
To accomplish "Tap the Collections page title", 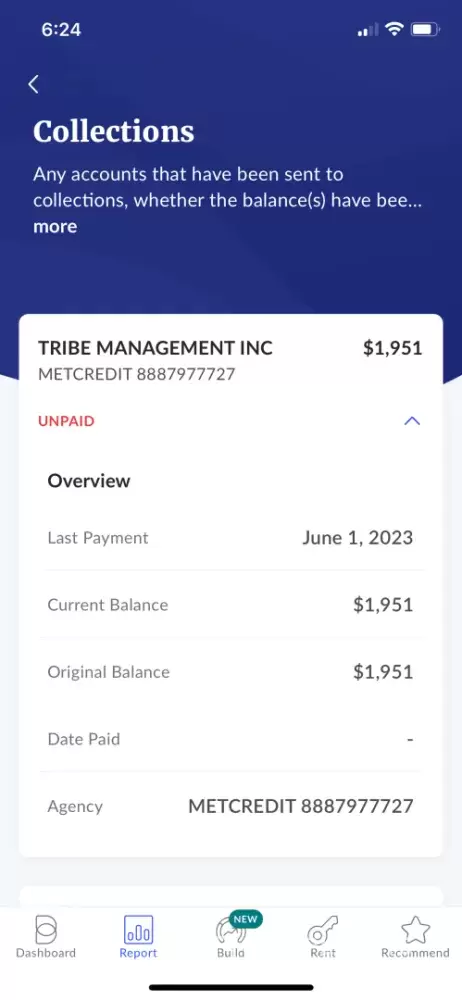I will pos(114,131).
